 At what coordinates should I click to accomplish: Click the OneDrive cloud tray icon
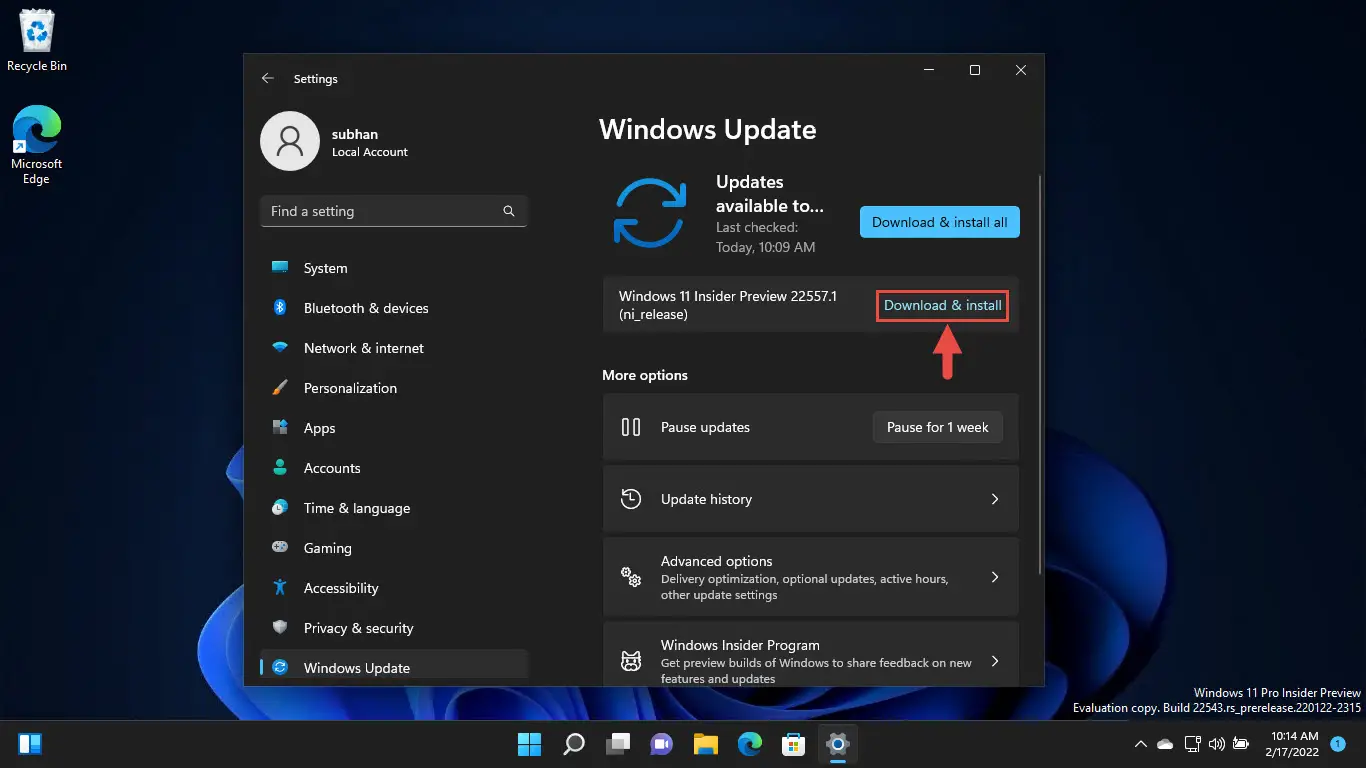click(1165, 744)
